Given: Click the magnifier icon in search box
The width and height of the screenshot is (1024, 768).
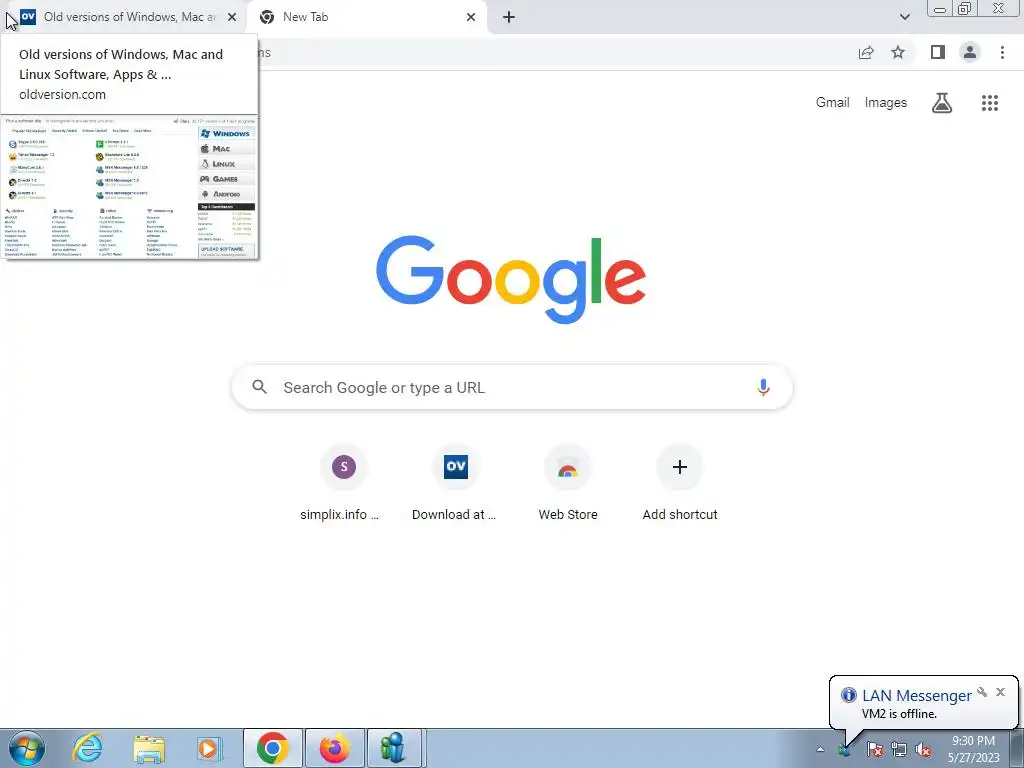Looking at the screenshot, I should pyautogui.click(x=259, y=387).
